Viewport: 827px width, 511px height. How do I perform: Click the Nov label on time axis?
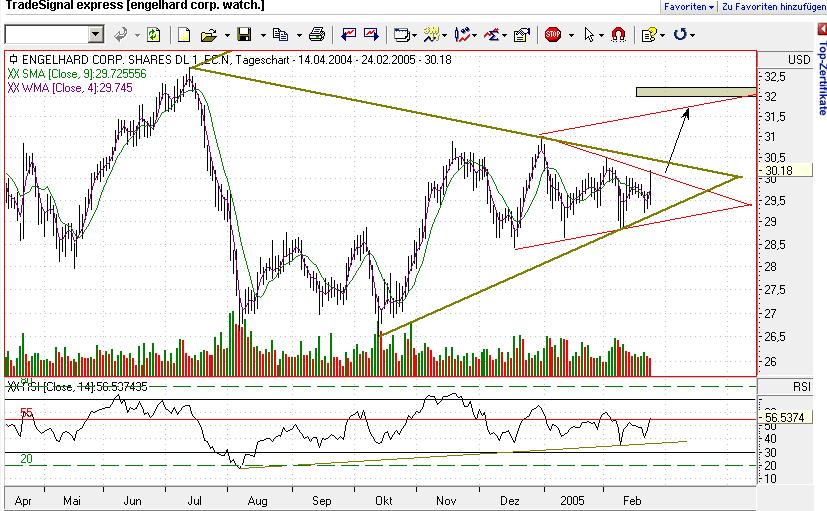click(446, 500)
